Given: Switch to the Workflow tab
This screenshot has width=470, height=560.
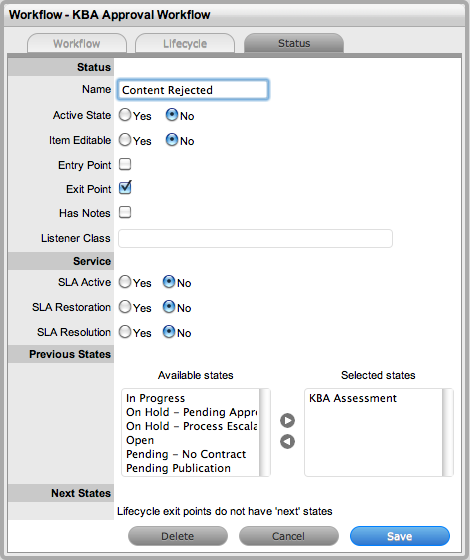Looking at the screenshot, I should tap(77, 43).
